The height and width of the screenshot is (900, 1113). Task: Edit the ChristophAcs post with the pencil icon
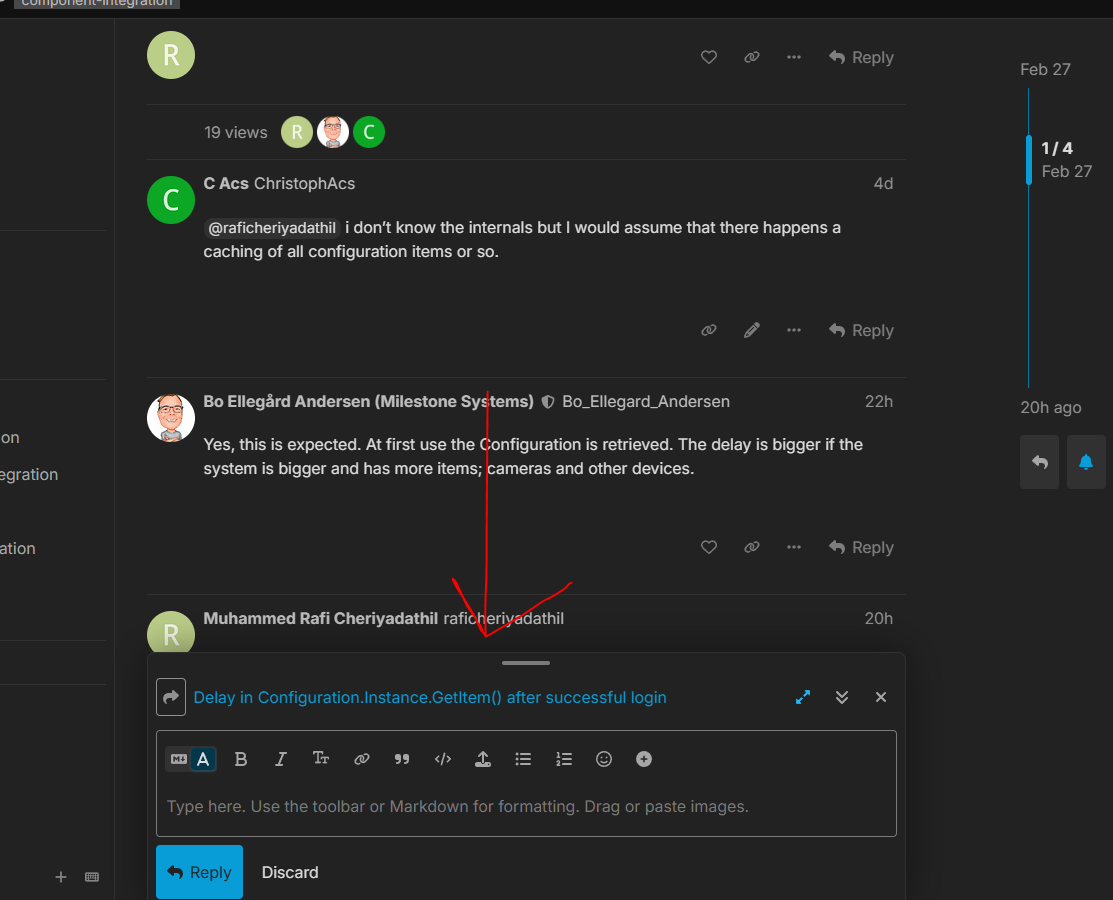pos(752,330)
